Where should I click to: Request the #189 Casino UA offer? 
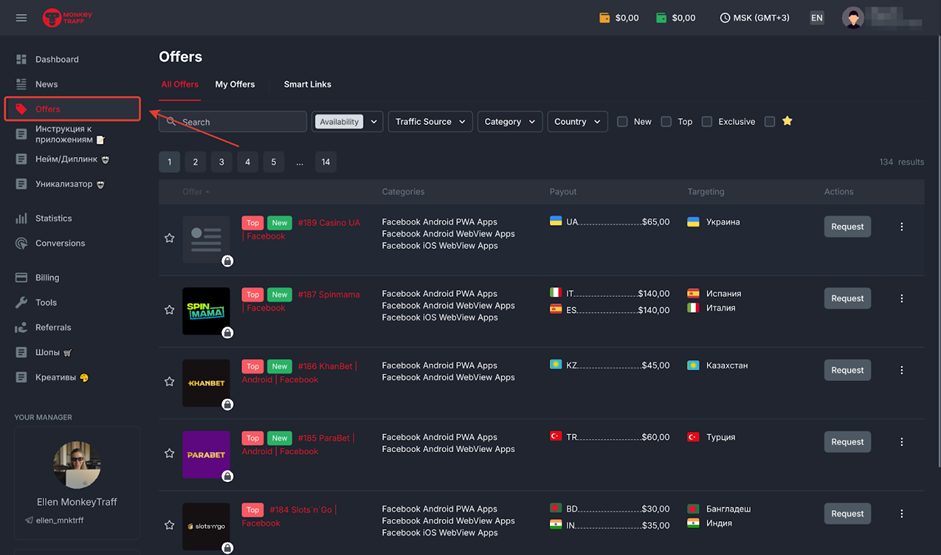coord(847,227)
